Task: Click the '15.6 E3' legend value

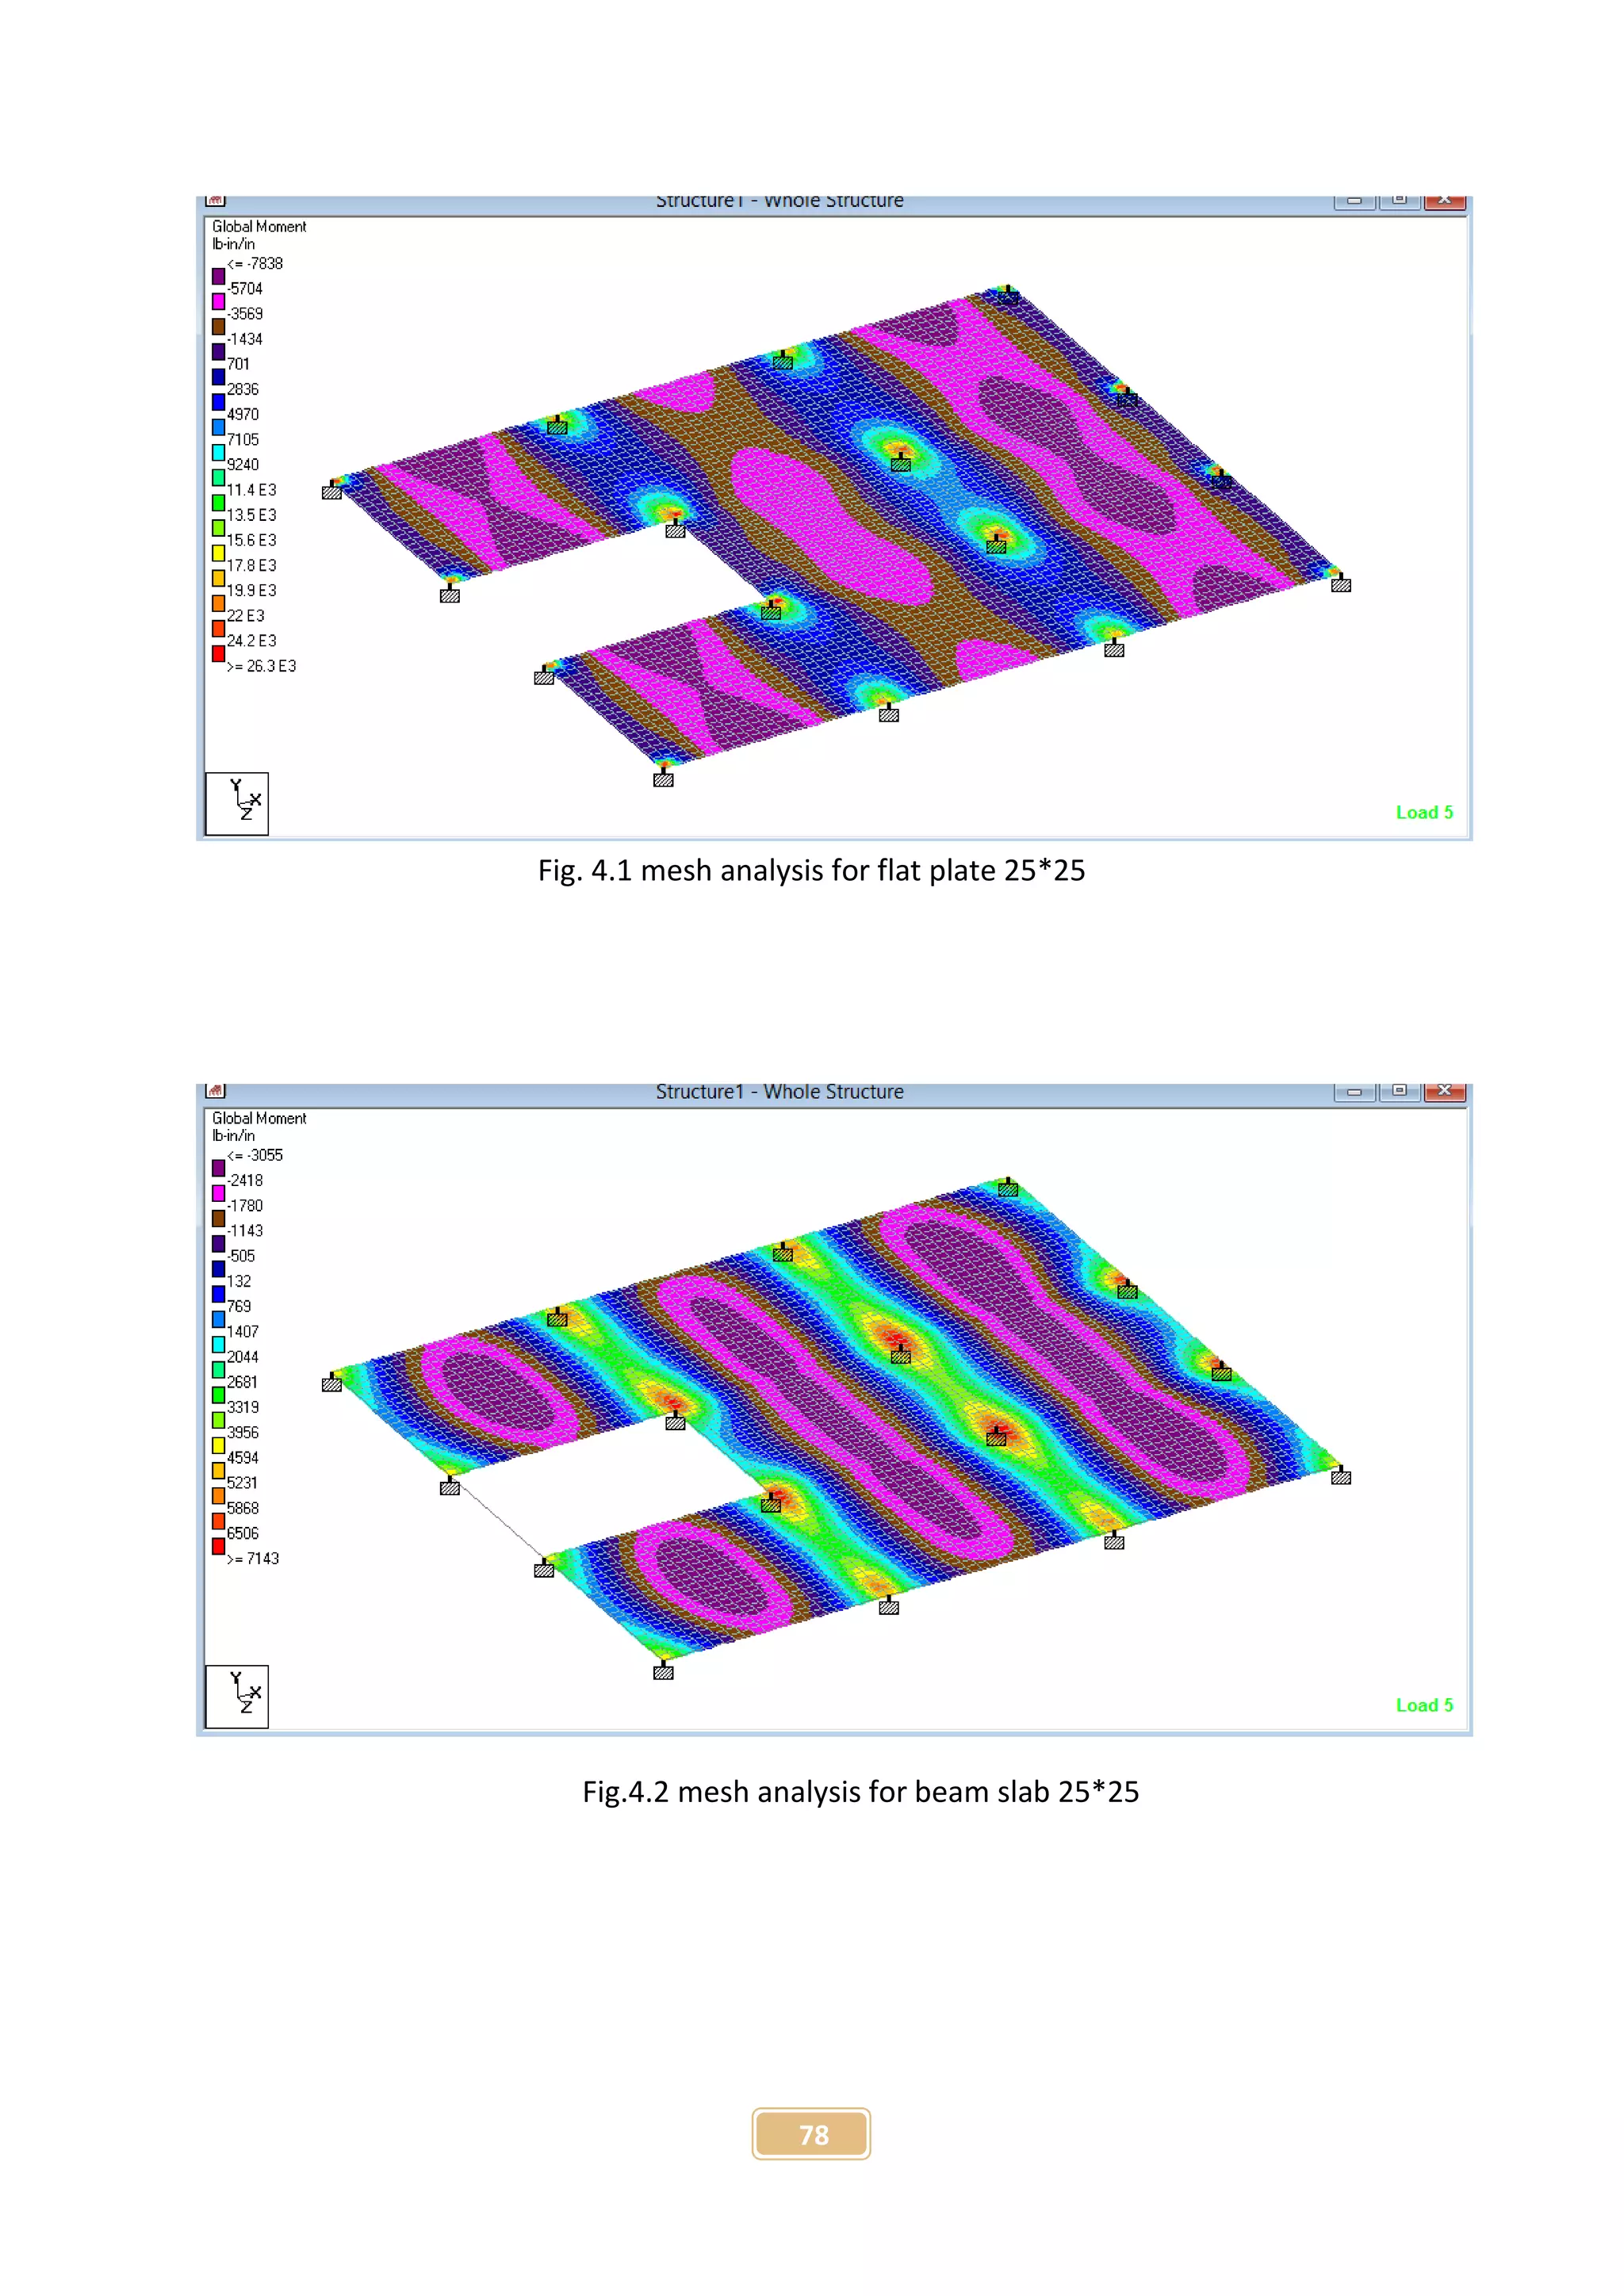Action: point(252,540)
